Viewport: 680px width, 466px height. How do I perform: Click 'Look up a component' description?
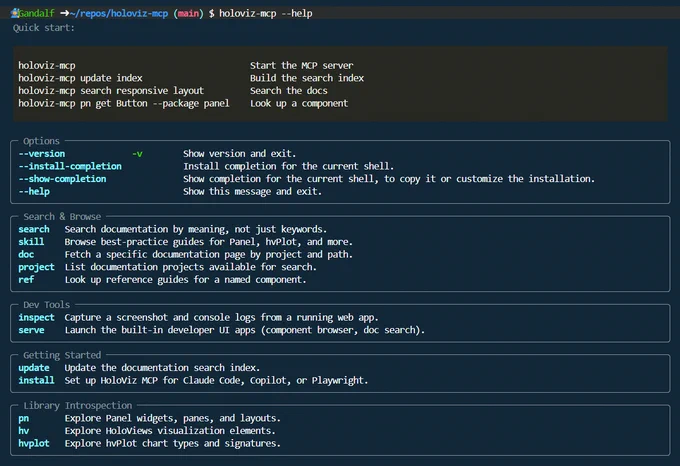point(299,103)
